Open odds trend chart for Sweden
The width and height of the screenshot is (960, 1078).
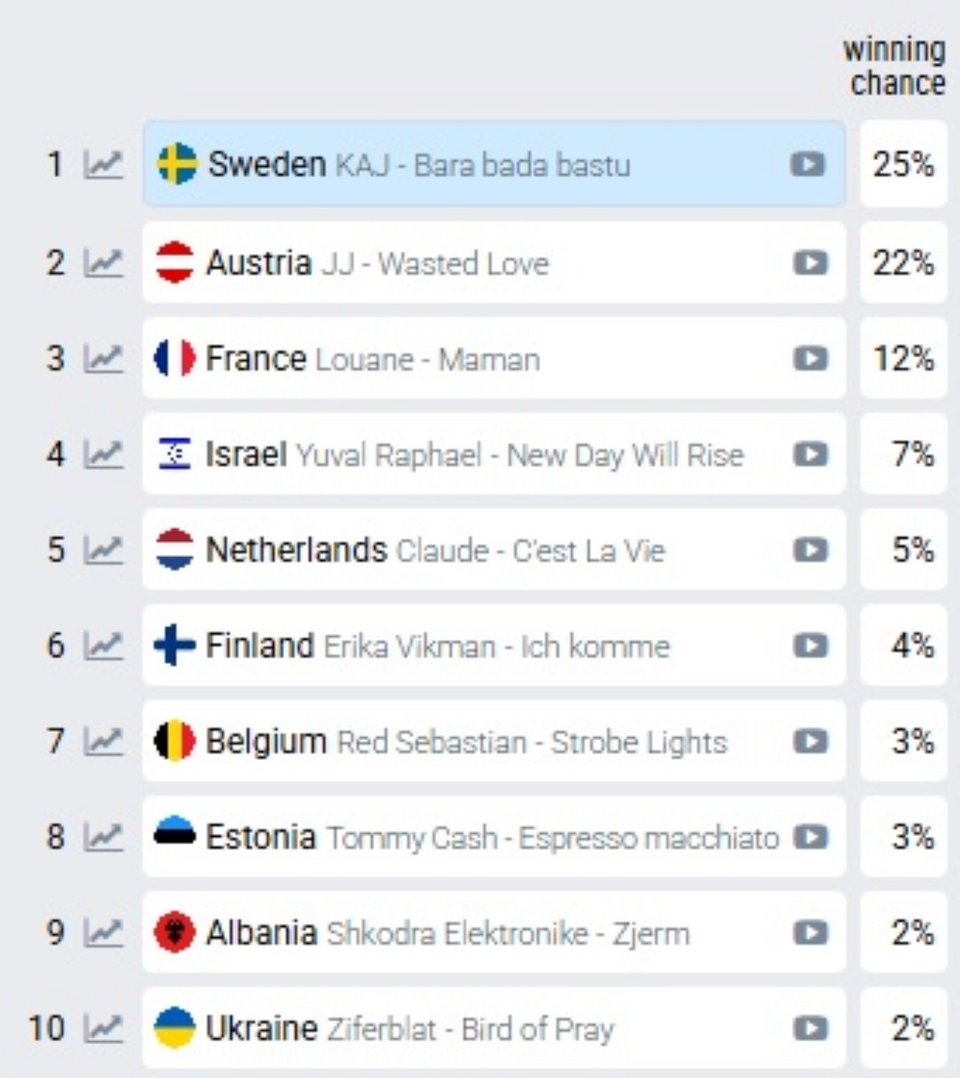[104, 164]
